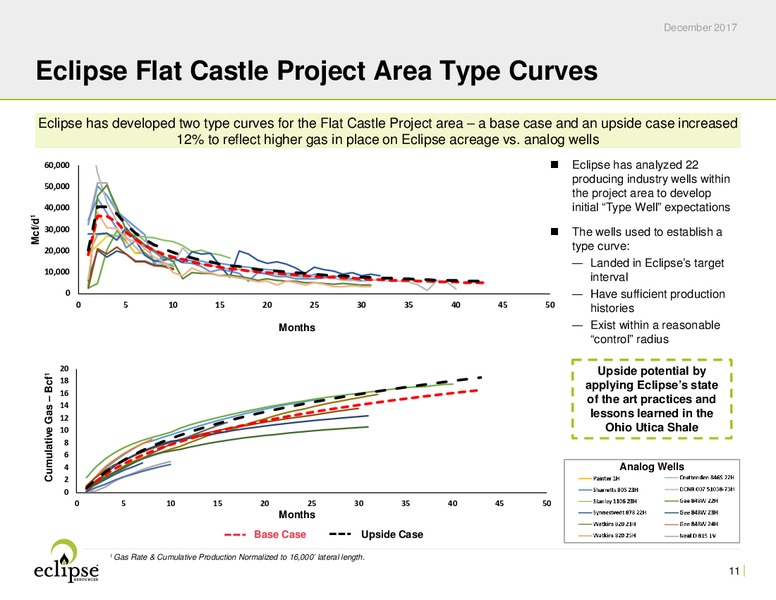This screenshot has height=600, width=776.
Task: Click the '30,000' tick on the top chart axis
Action: pos(57,229)
